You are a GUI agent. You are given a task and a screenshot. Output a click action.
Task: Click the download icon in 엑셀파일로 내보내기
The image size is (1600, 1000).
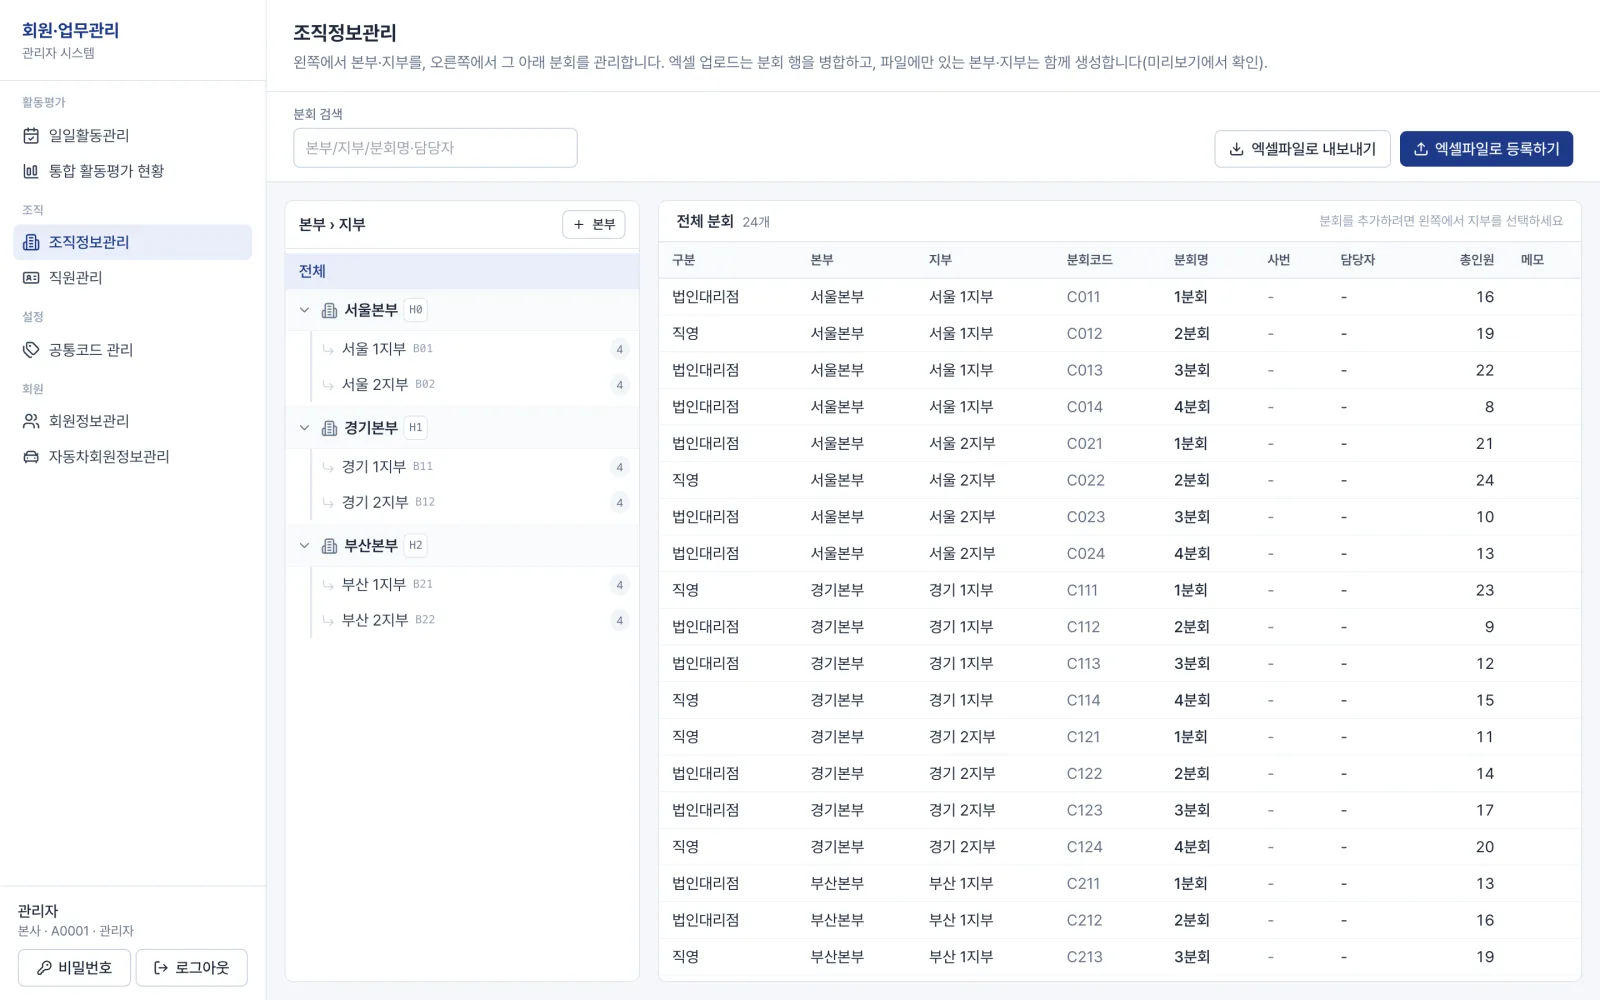(1236, 149)
